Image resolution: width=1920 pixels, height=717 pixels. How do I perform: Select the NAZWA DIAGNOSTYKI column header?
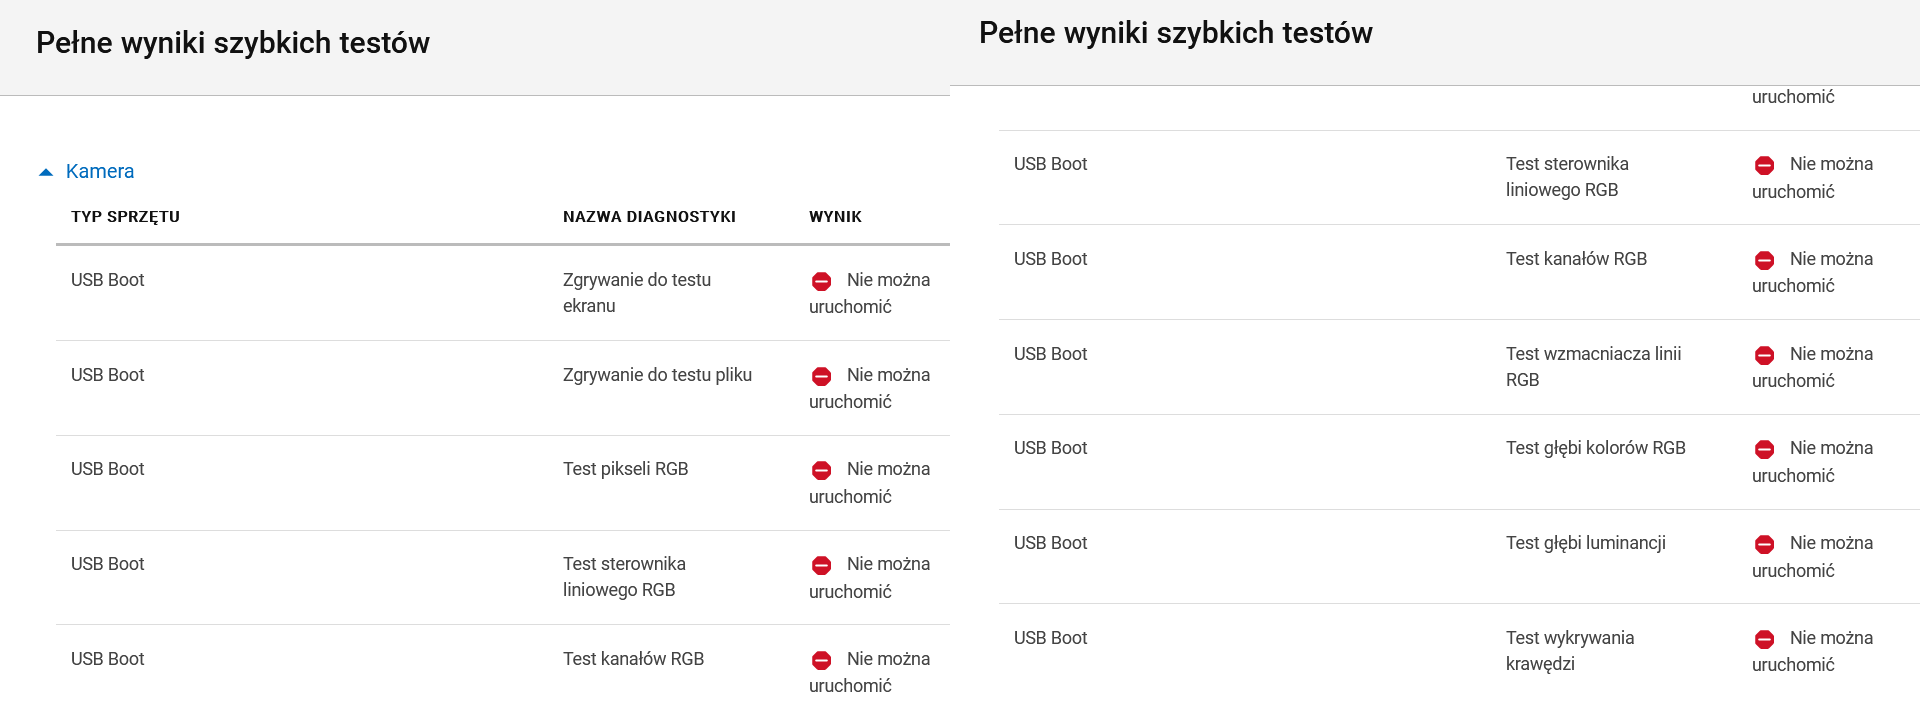pos(649,216)
